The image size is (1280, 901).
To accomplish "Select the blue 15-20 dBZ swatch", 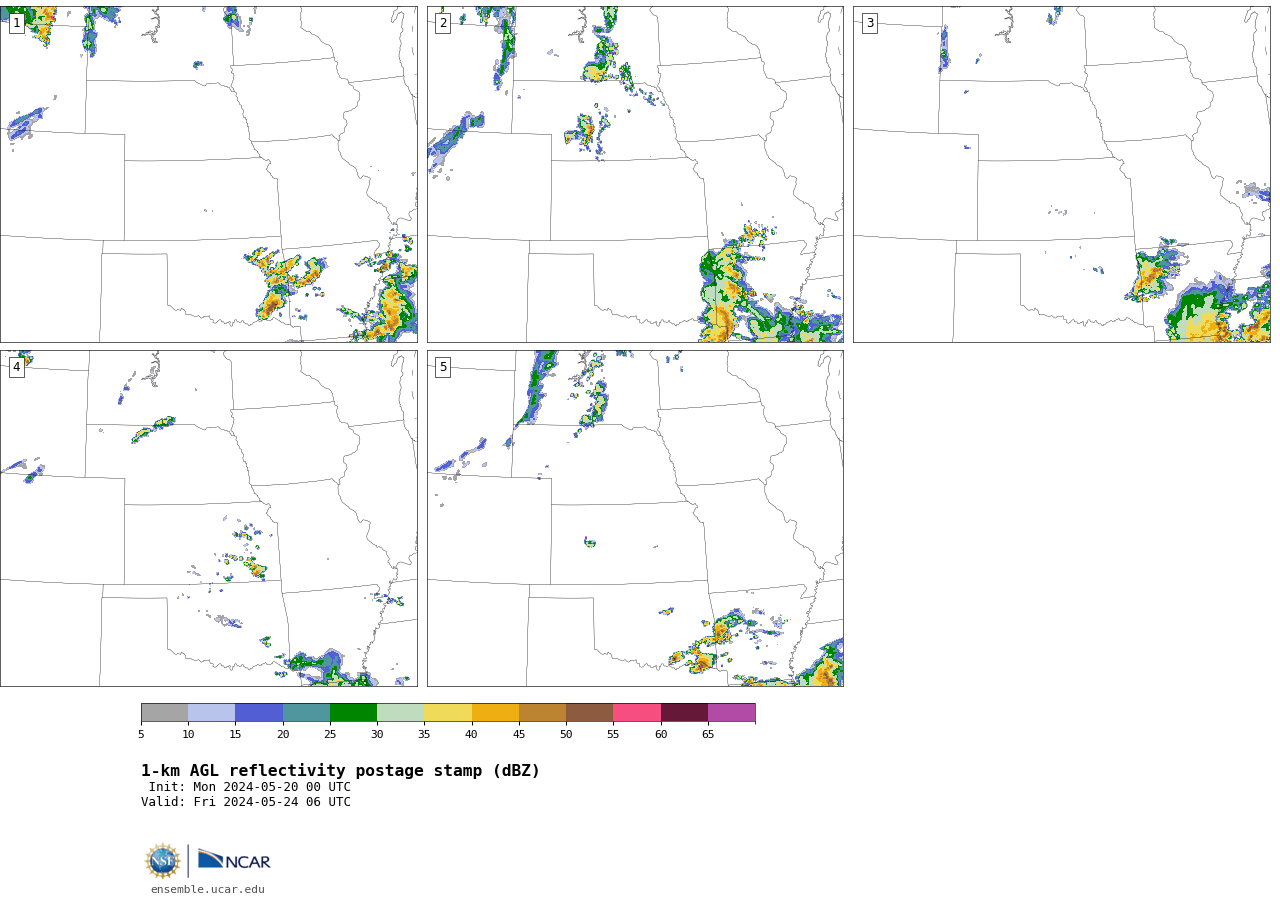I will (x=259, y=713).
